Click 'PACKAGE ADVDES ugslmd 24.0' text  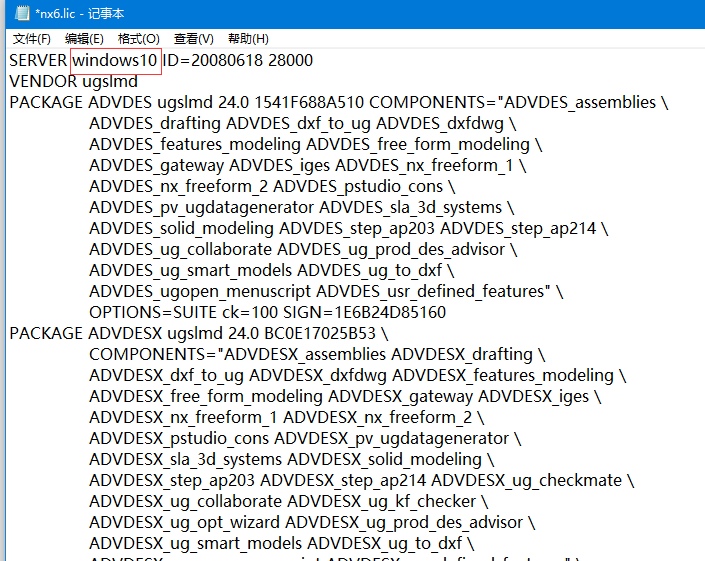pos(129,102)
